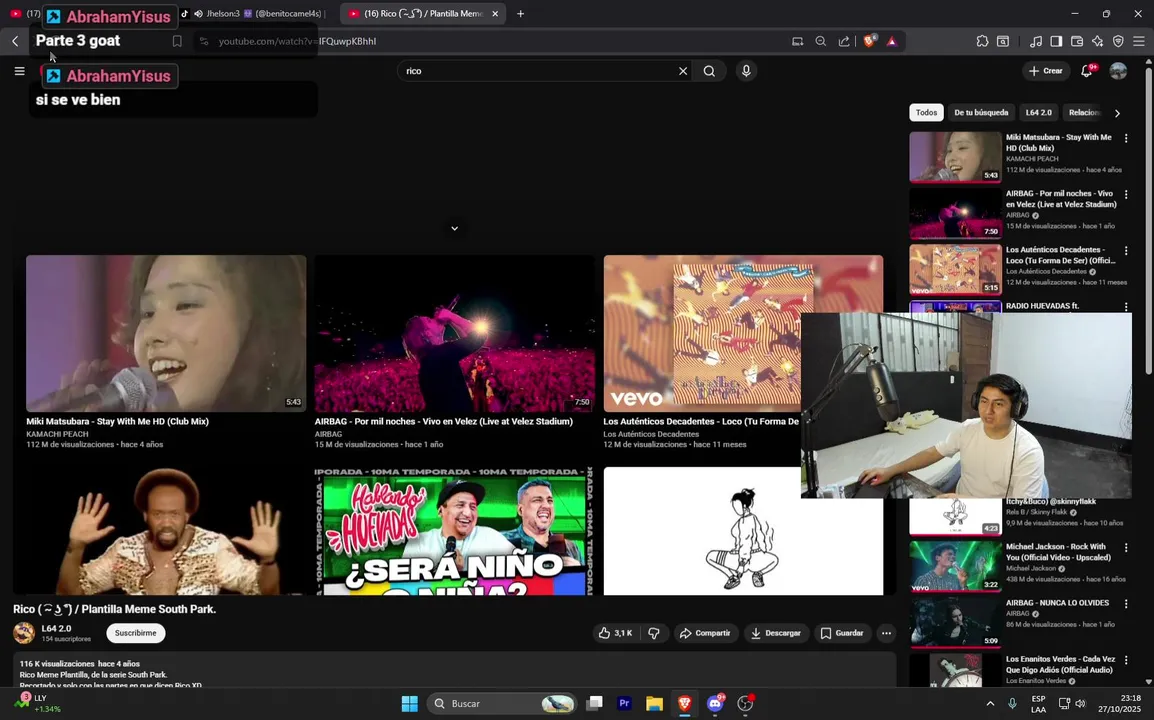Bookmark this page with the bookmark icon
Screen dimensions: 1154x720
[x=177, y=41]
